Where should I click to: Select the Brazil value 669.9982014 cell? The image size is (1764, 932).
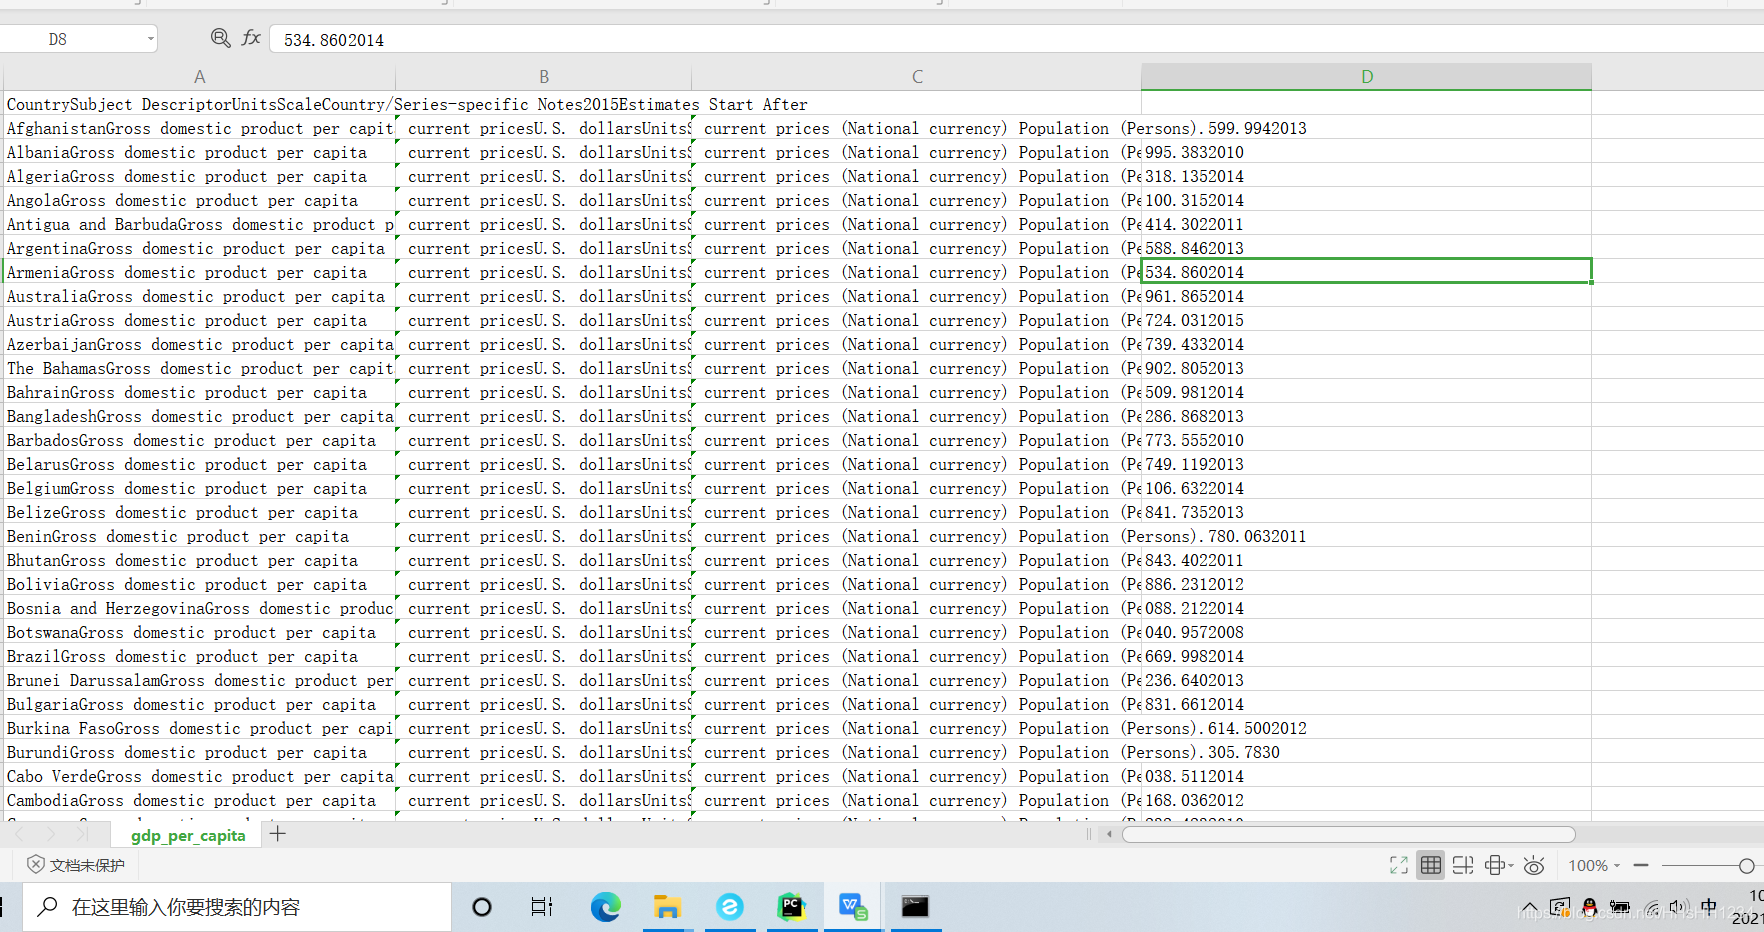point(1366,656)
